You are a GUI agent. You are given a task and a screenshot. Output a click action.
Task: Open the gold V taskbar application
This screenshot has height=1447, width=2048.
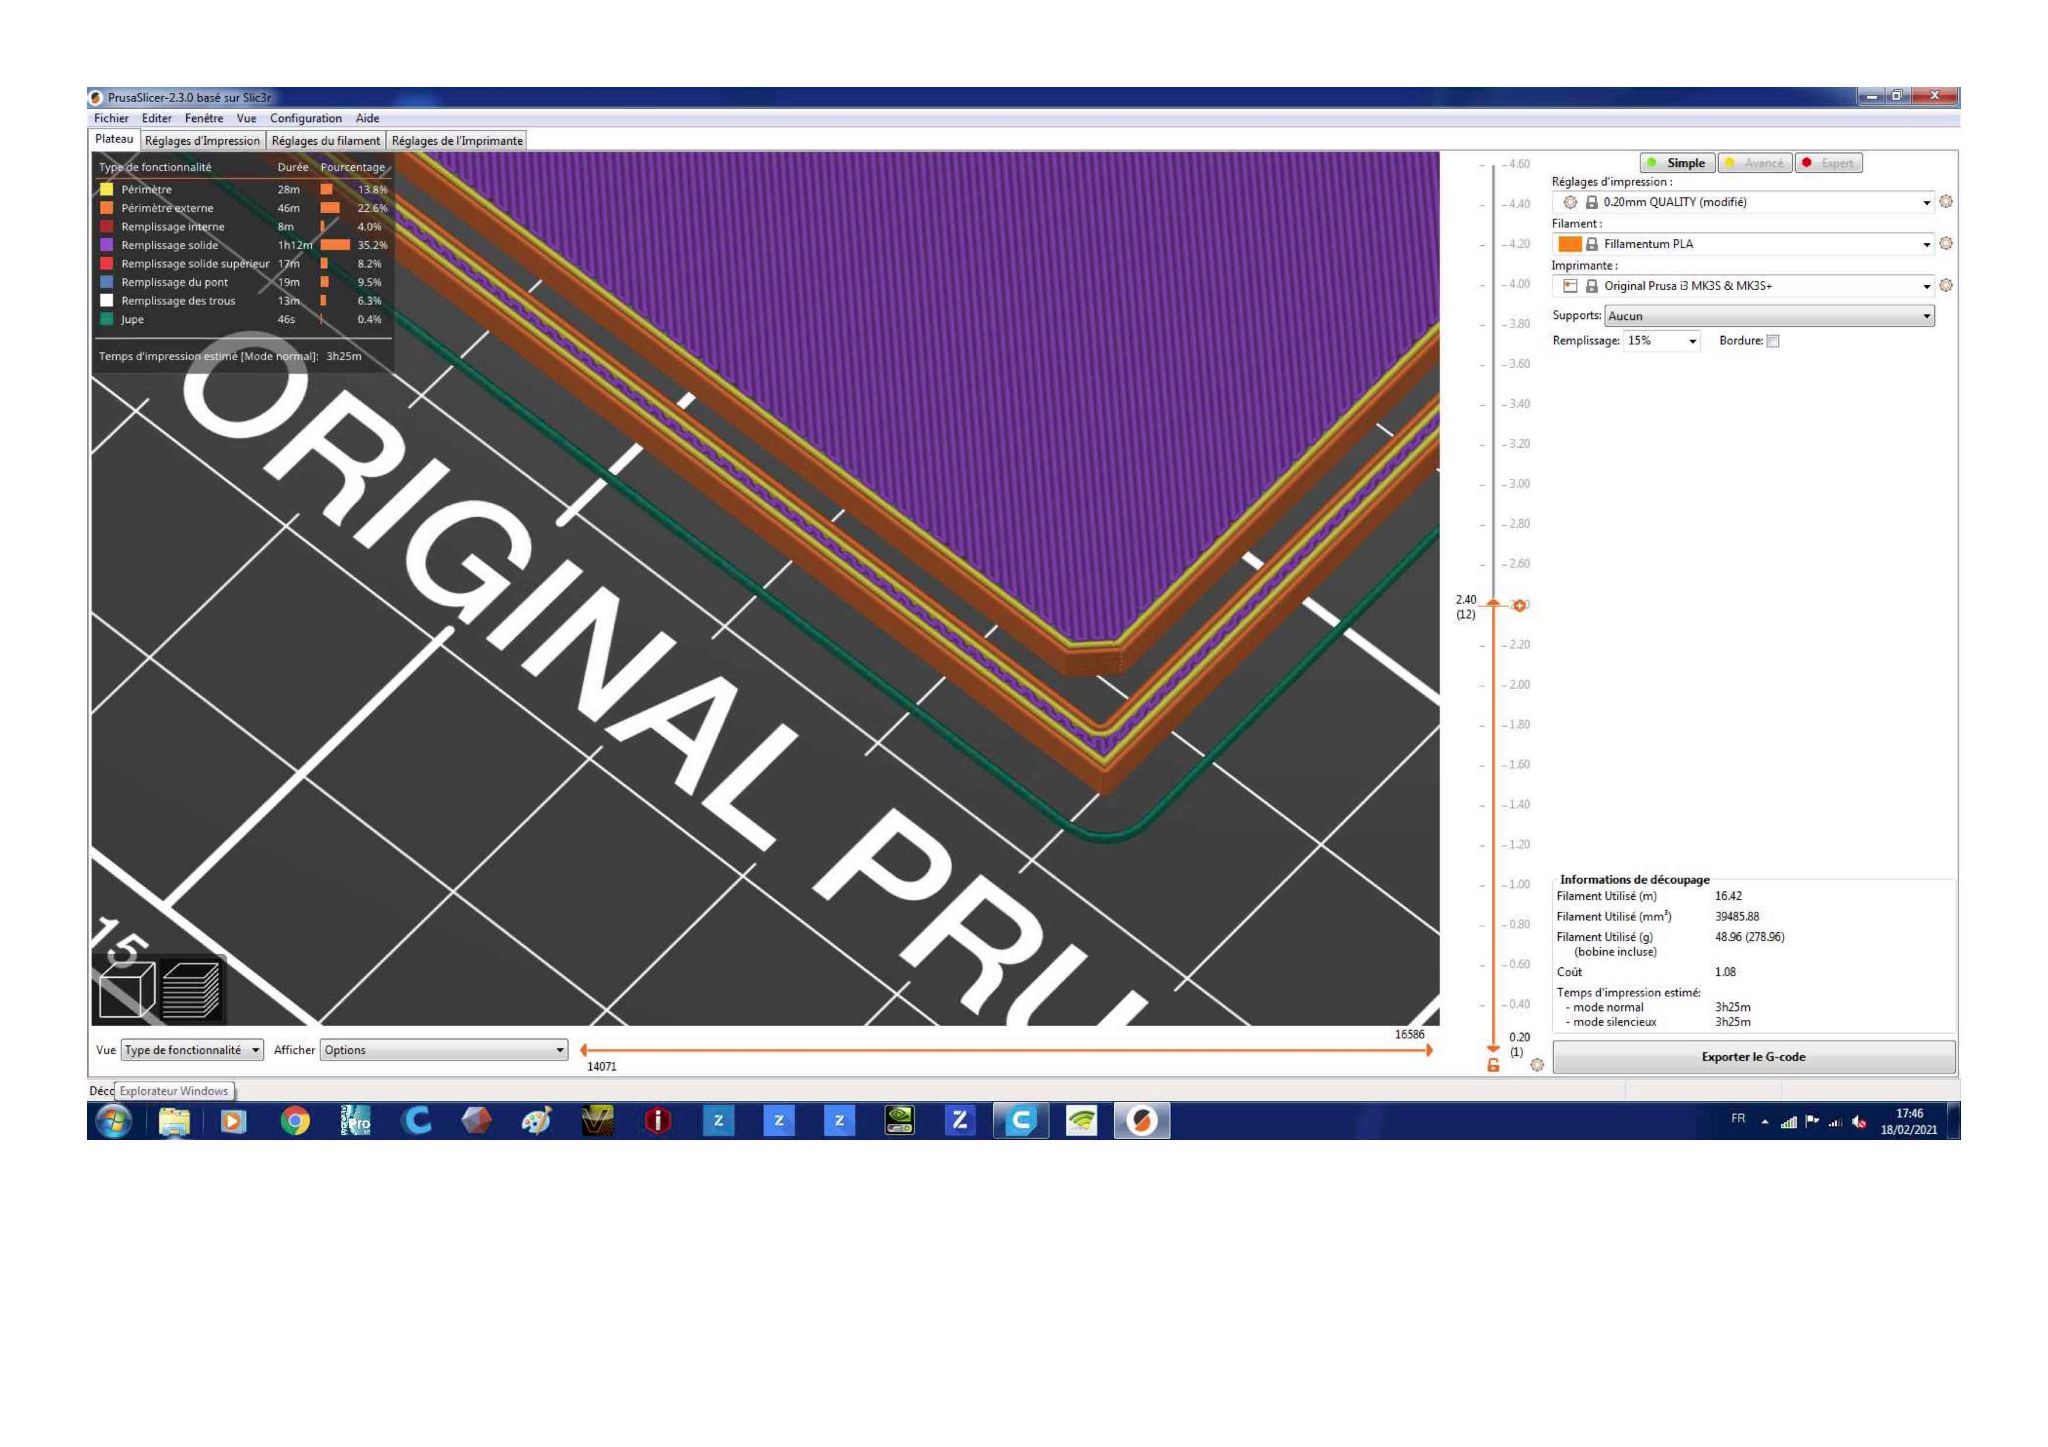tap(598, 1122)
